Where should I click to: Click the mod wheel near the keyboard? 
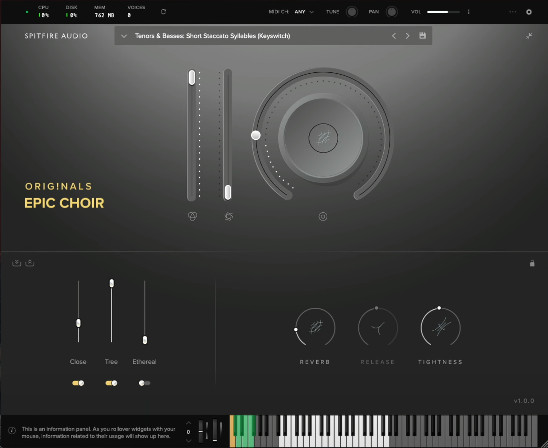pyautogui.click(x=215, y=431)
